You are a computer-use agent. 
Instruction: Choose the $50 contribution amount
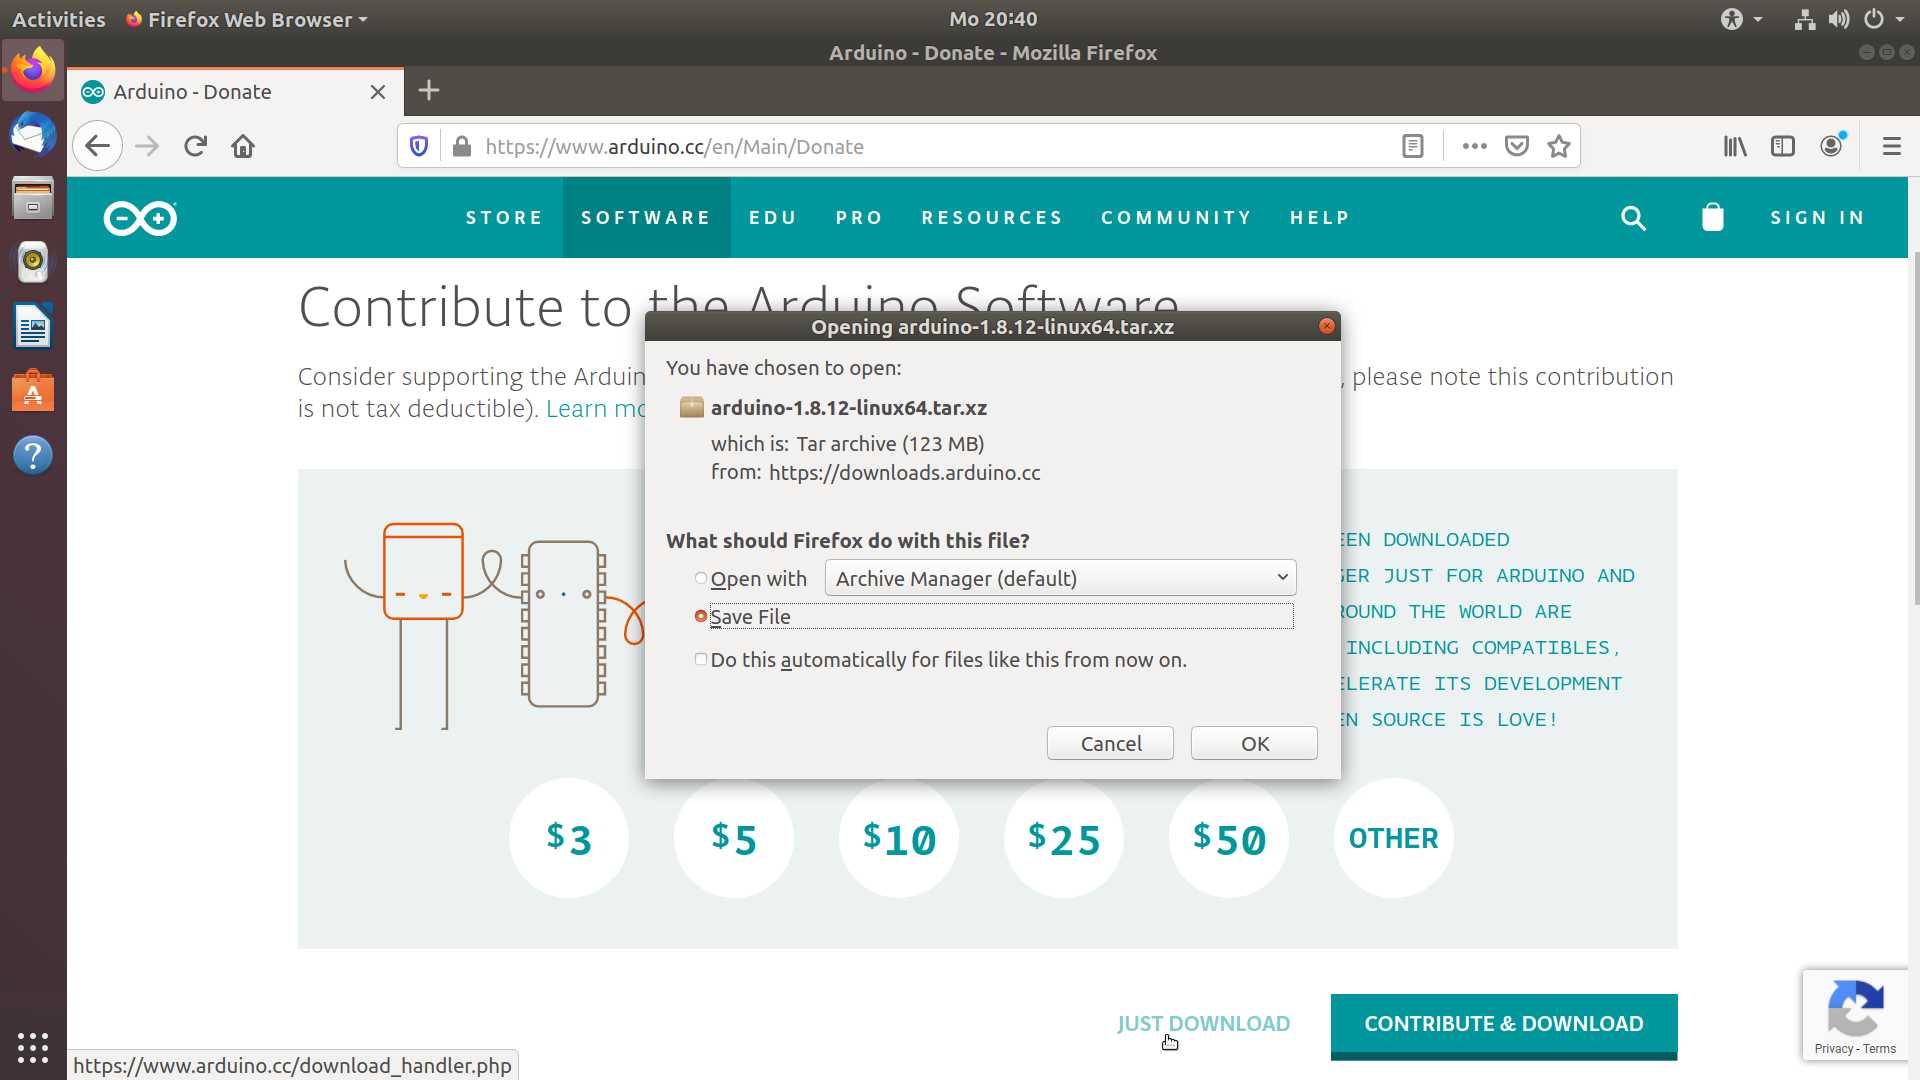(1229, 838)
